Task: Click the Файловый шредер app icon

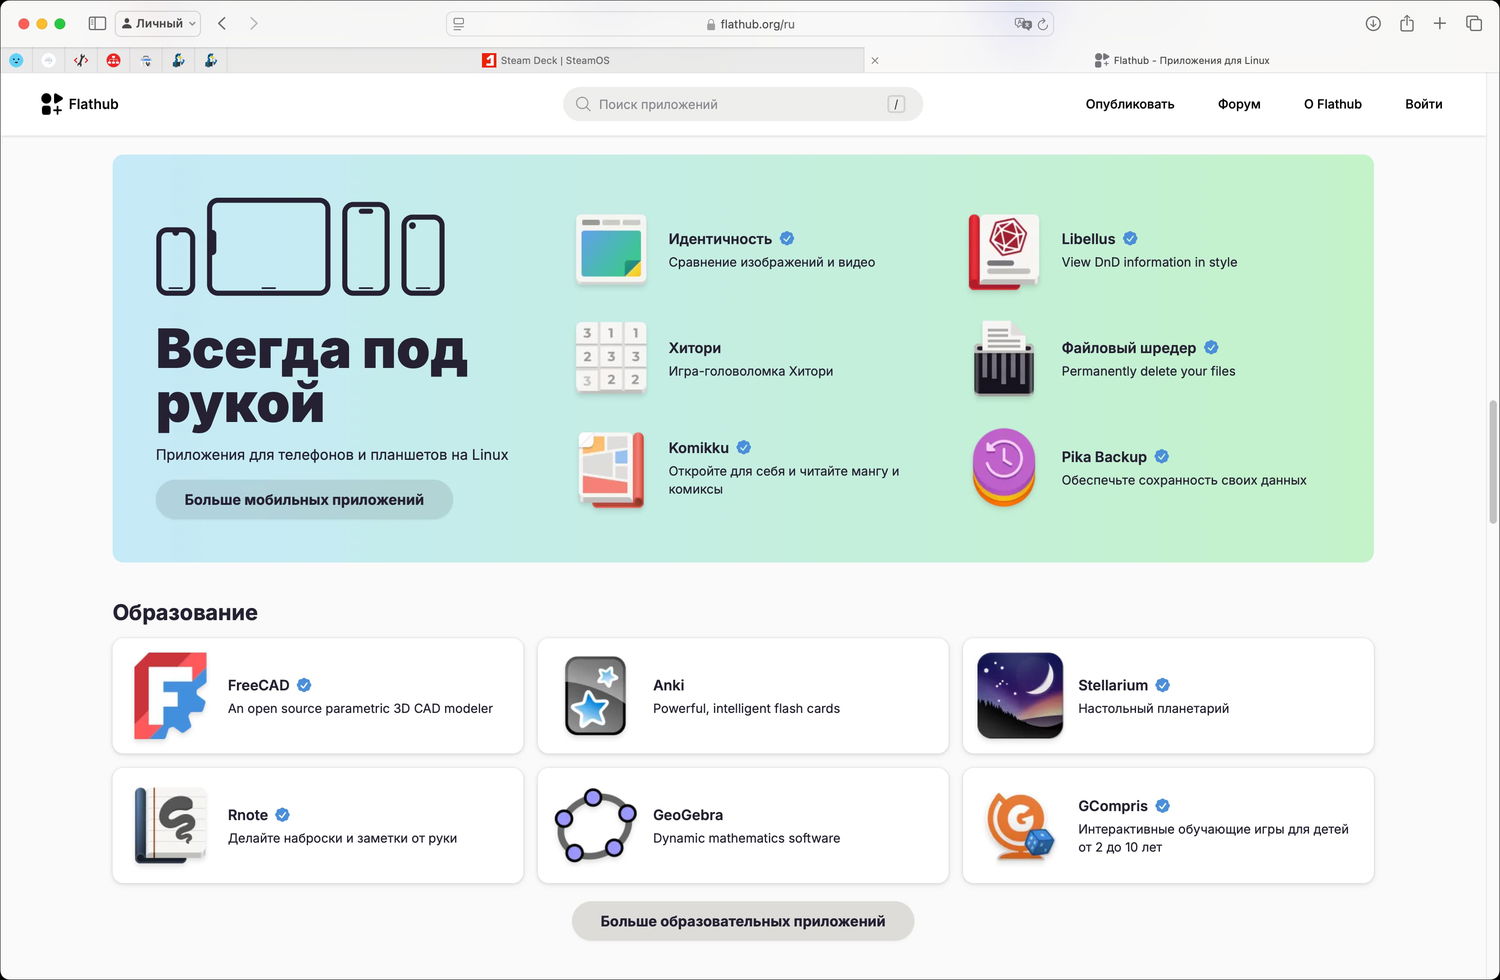Action: 1003,358
